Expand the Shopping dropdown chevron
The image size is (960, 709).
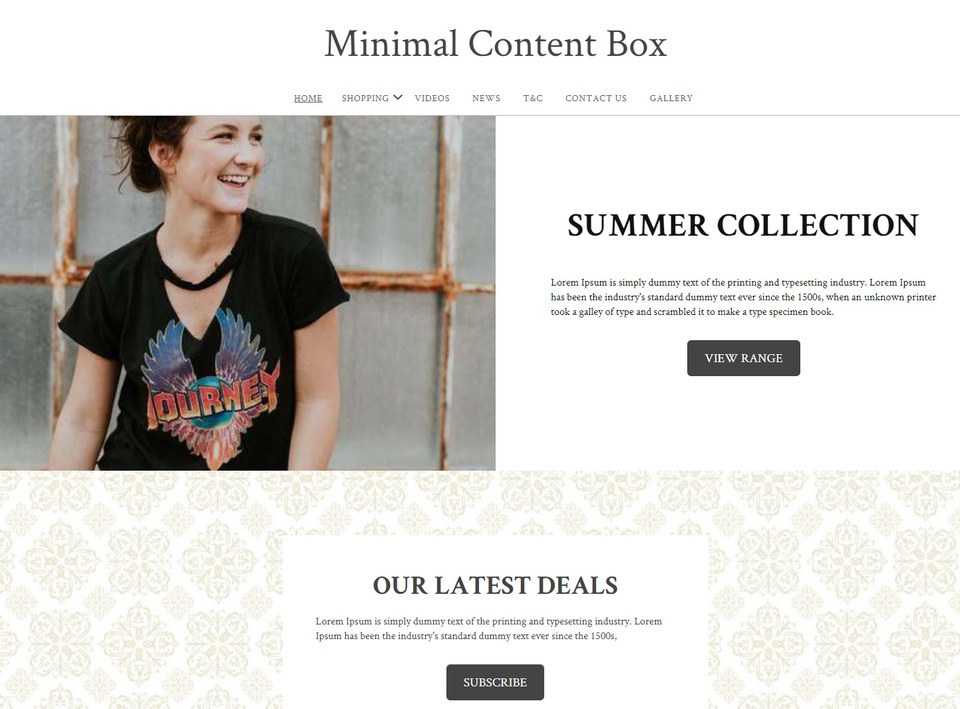coord(398,97)
